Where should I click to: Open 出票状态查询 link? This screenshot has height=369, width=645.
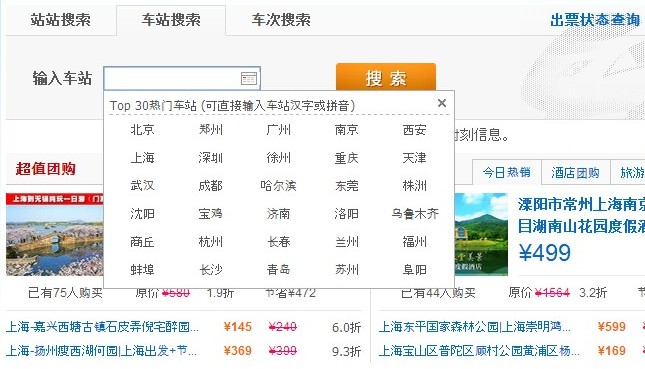tap(595, 19)
